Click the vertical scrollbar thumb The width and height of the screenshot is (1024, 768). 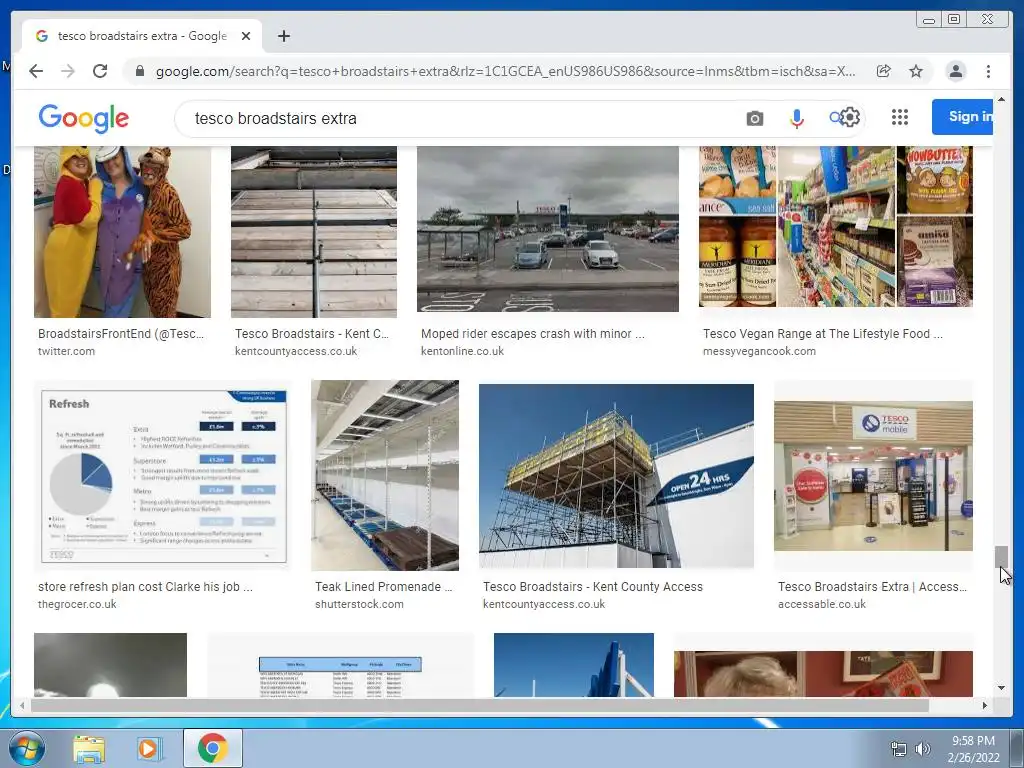click(1001, 557)
